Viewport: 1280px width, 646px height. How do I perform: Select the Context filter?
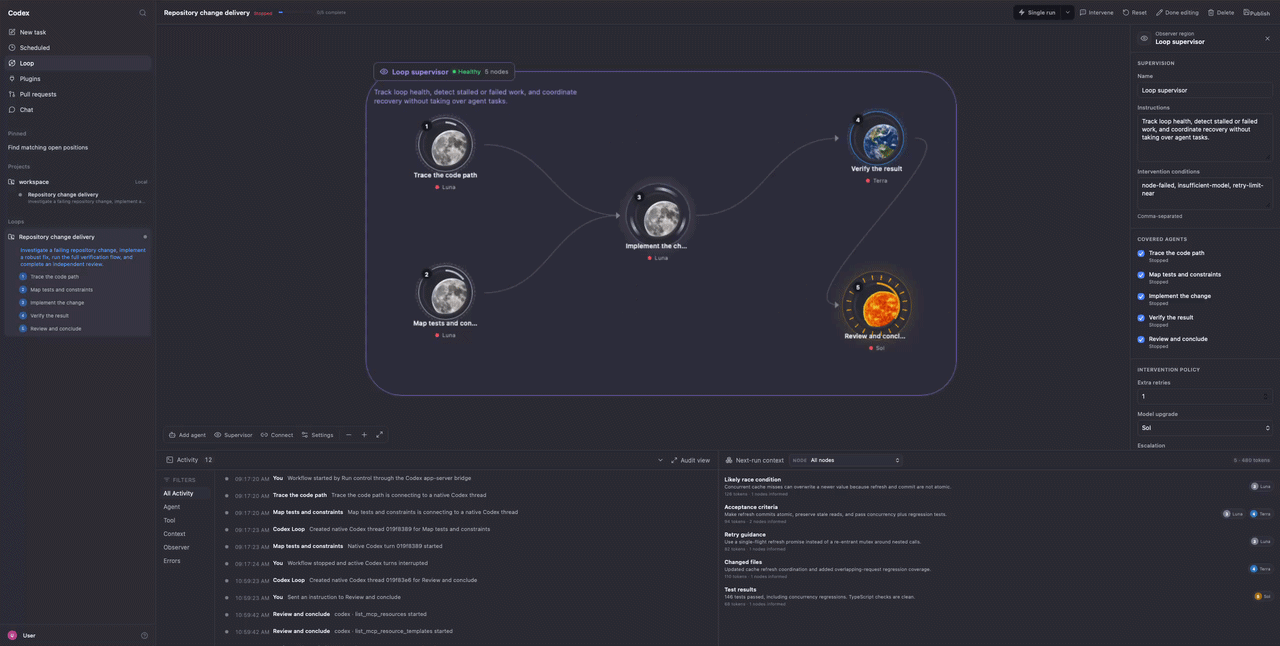tap(186, 534)
